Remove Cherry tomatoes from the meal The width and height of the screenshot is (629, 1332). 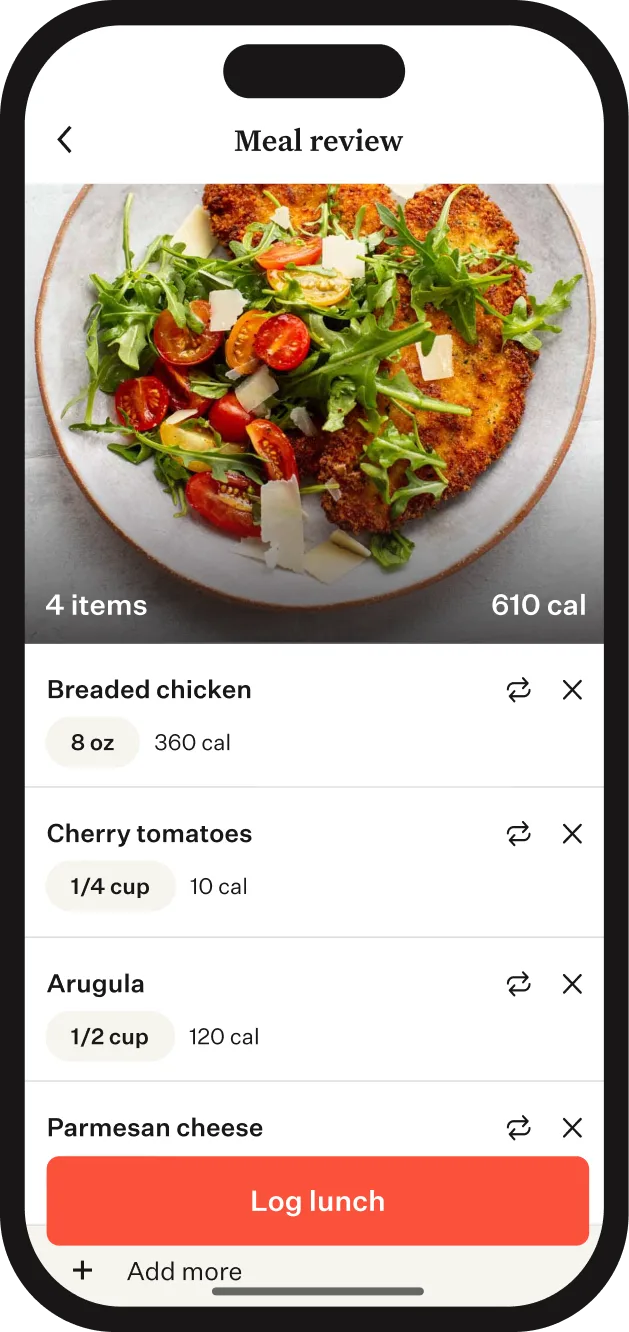tap(572, 834)
